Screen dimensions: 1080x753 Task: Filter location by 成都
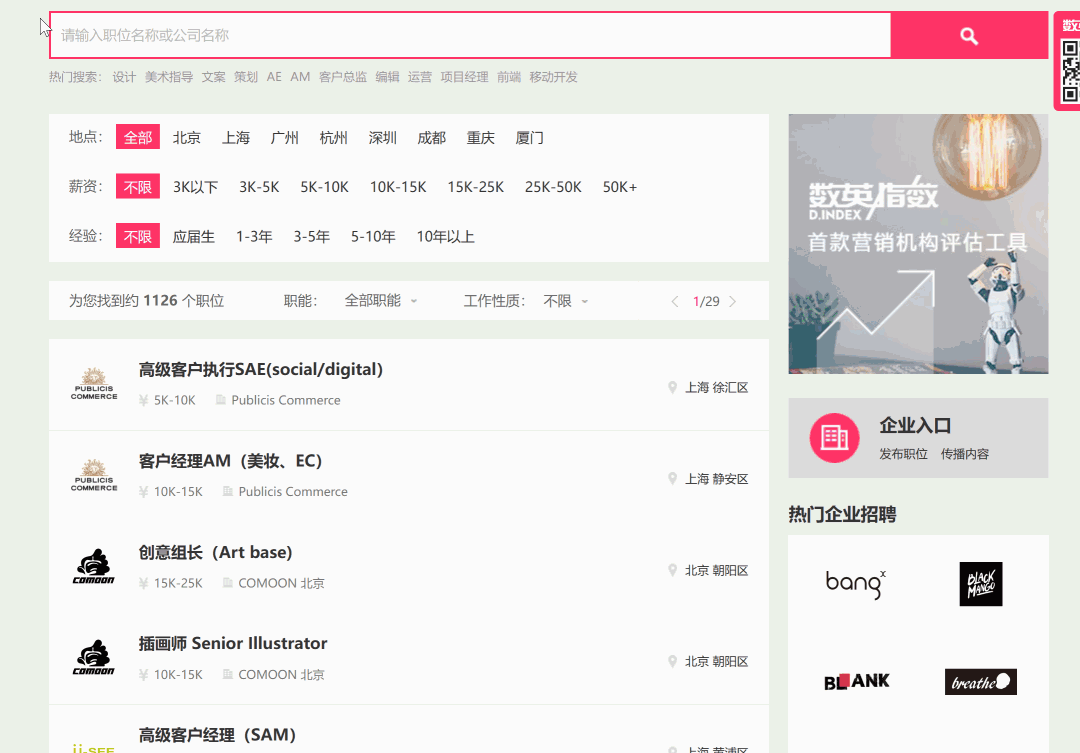[431, 138]
